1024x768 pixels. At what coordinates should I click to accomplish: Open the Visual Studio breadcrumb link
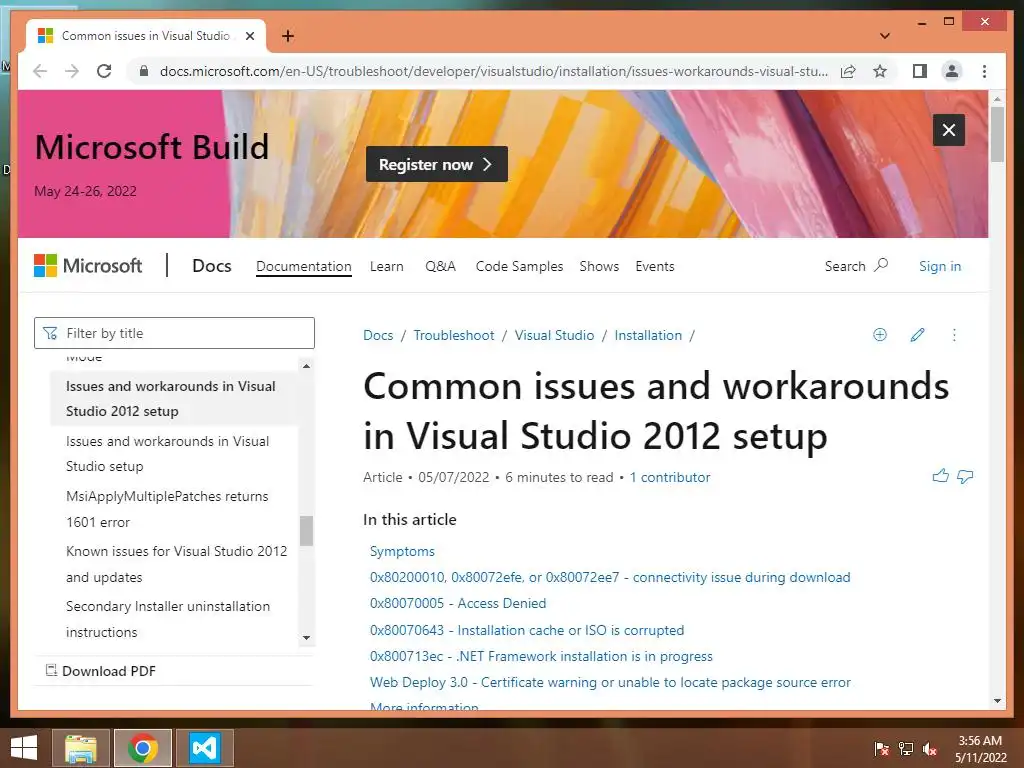[554, 335]
